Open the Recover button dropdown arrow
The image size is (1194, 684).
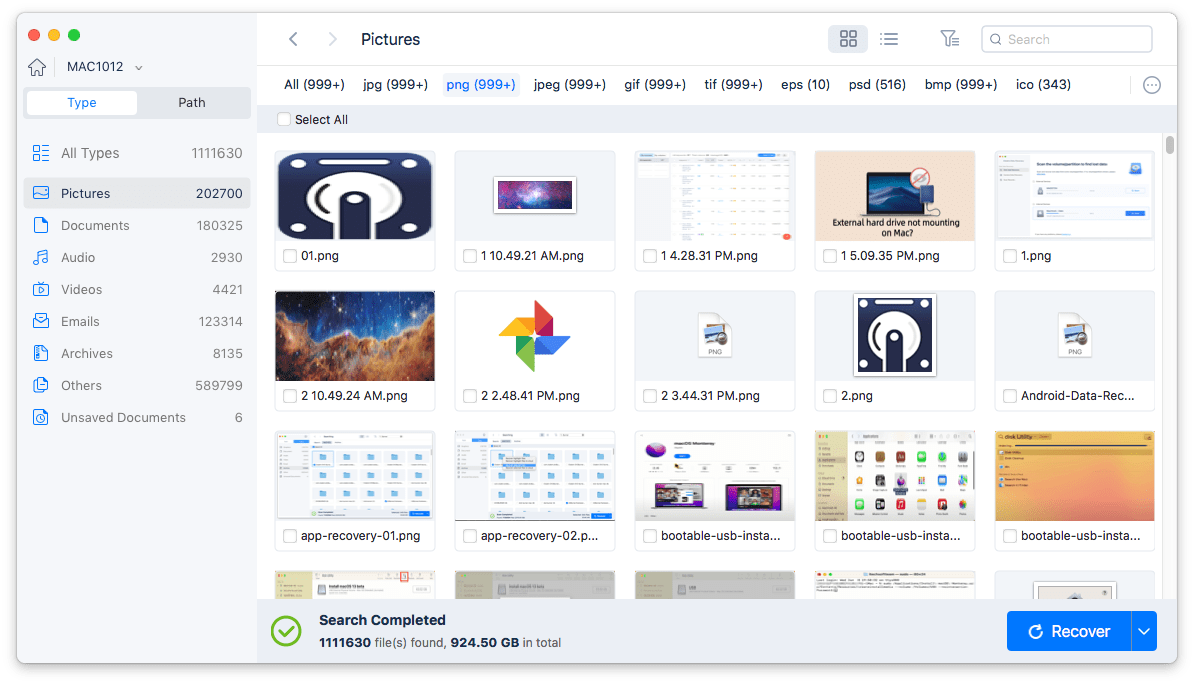pos(1144,631)
